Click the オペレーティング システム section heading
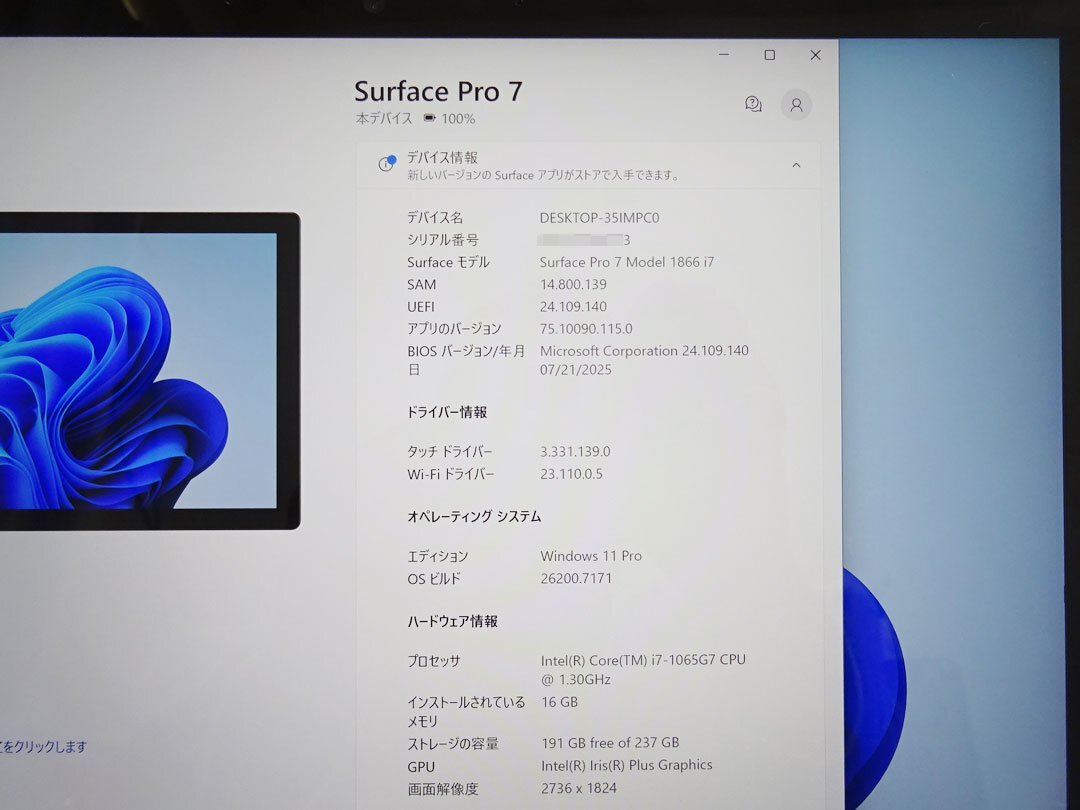The width and height of the screenshot is (1080, 810). (x=474, y=516)
